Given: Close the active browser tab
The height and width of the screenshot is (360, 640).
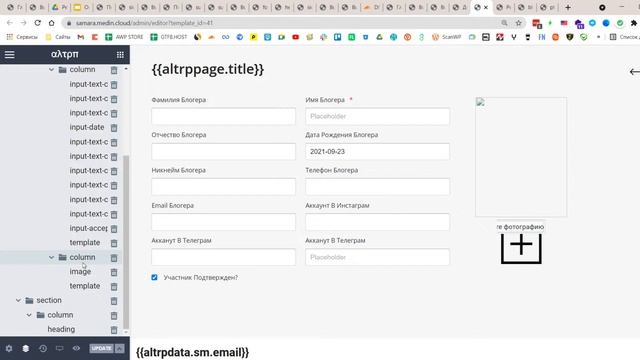Looking at the screenshot, I should pyautogui.click(x=486, y=7).
